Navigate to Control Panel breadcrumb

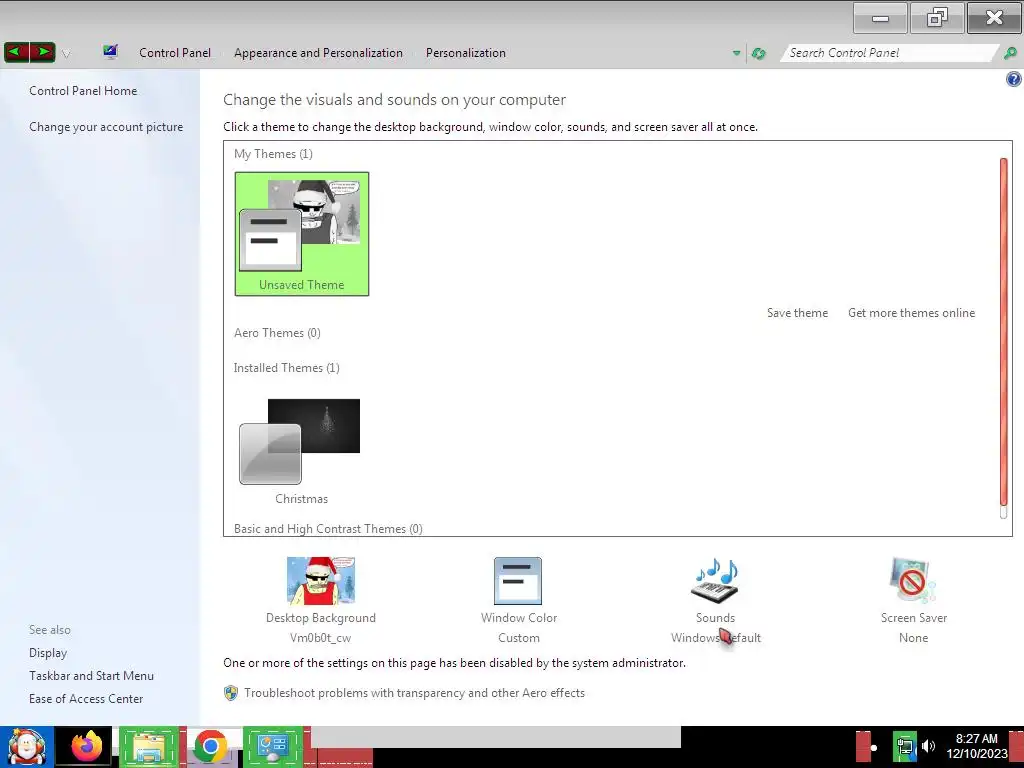coord(175,53)
